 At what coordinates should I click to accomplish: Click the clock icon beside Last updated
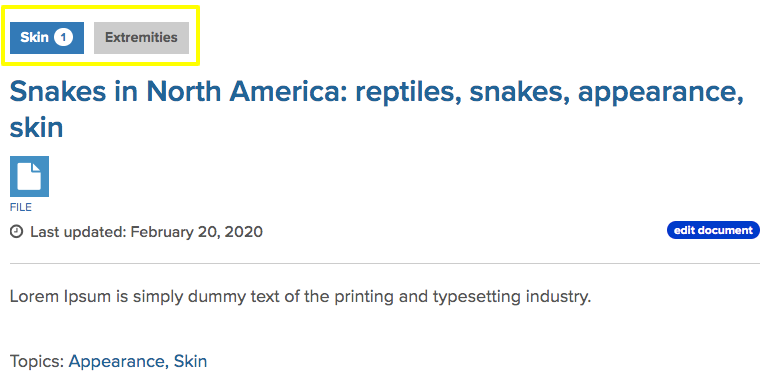tap(16, 232)
